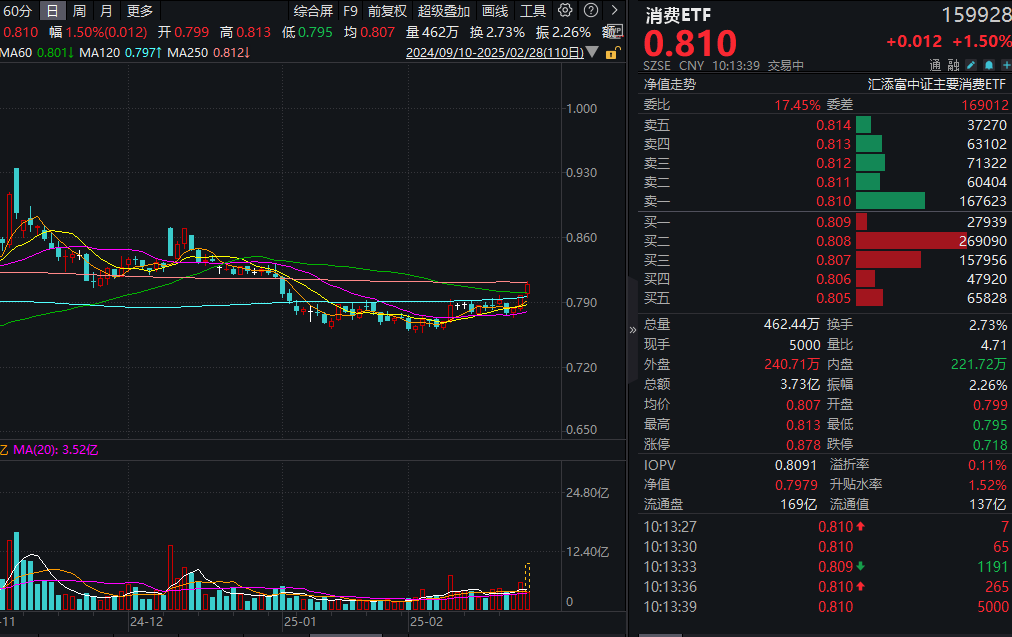Click the help question mark icon
This screenshot has height=637, width=1012.
(588, 11)
